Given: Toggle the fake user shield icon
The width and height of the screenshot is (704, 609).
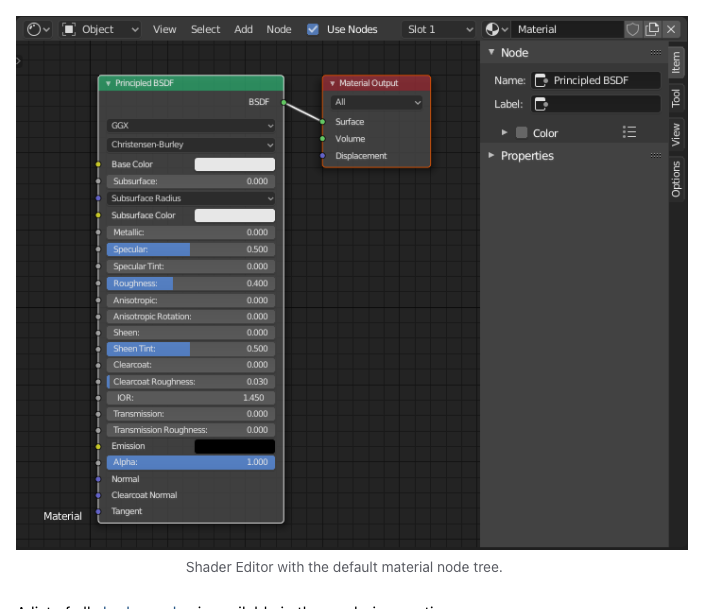Looking at the screenshot, I should [x=633, y=30].
